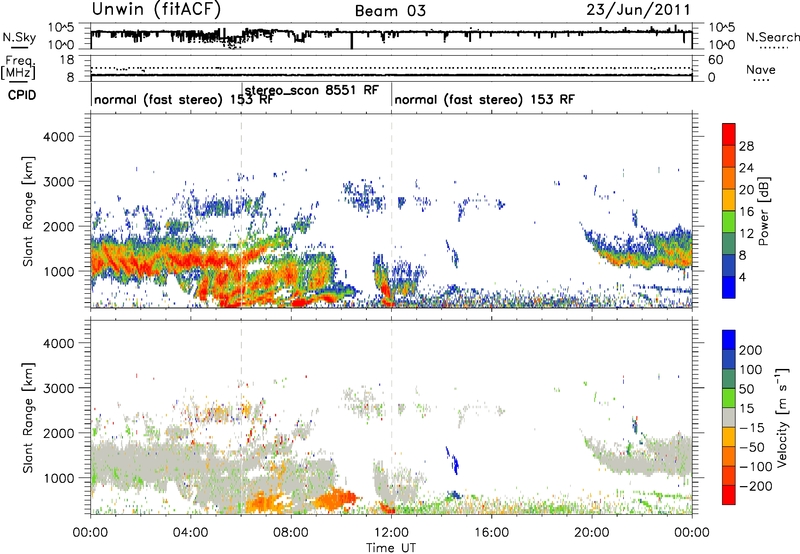
Task: Click the "Freq. [MHz]" axis label
Action: pos(19,67)
